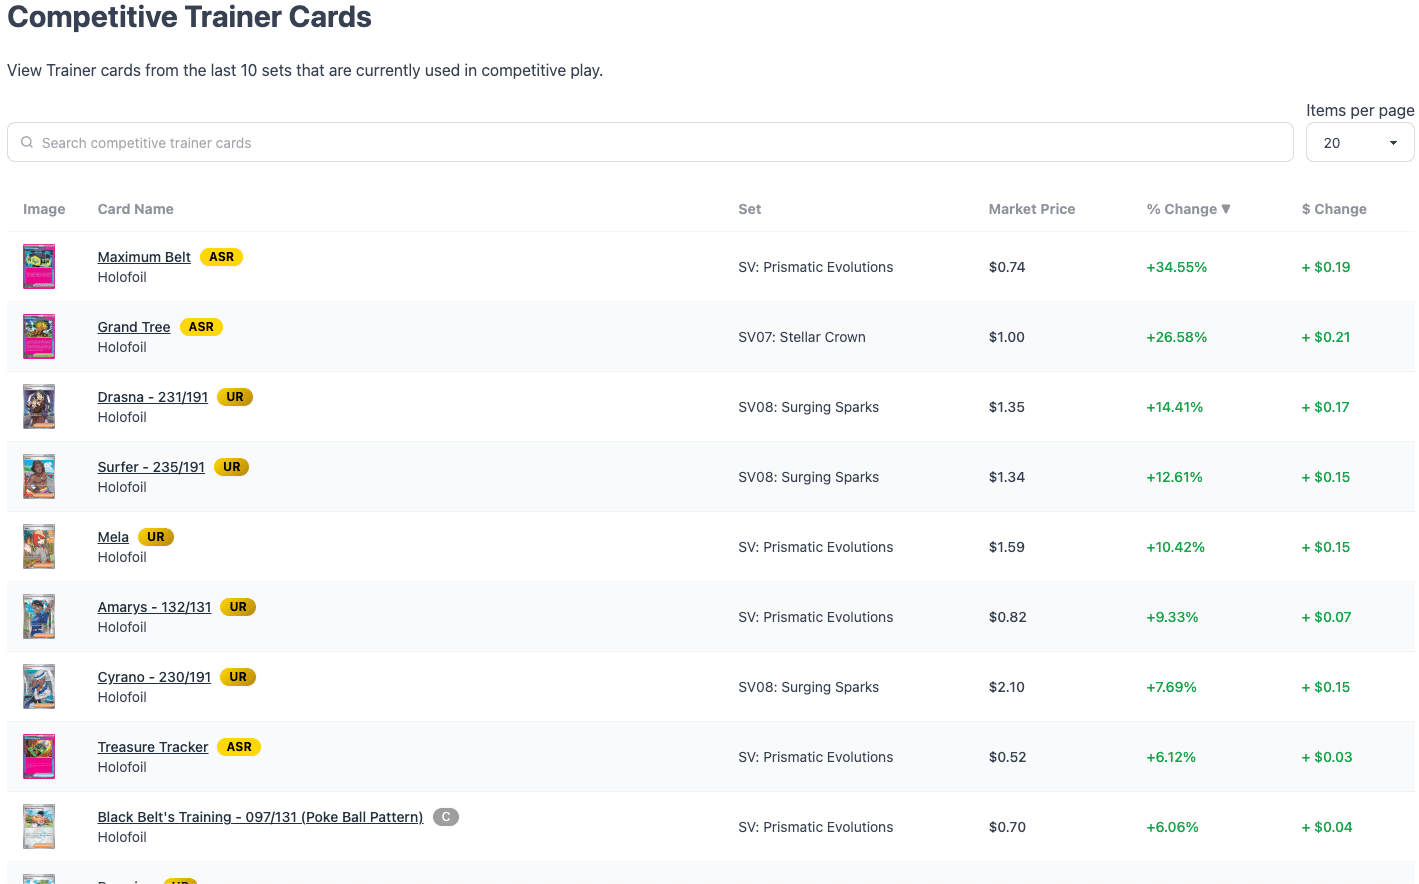Click the Amarys card thumbnail
This screenshot has height=884, width=1419.
coord(39,616)
